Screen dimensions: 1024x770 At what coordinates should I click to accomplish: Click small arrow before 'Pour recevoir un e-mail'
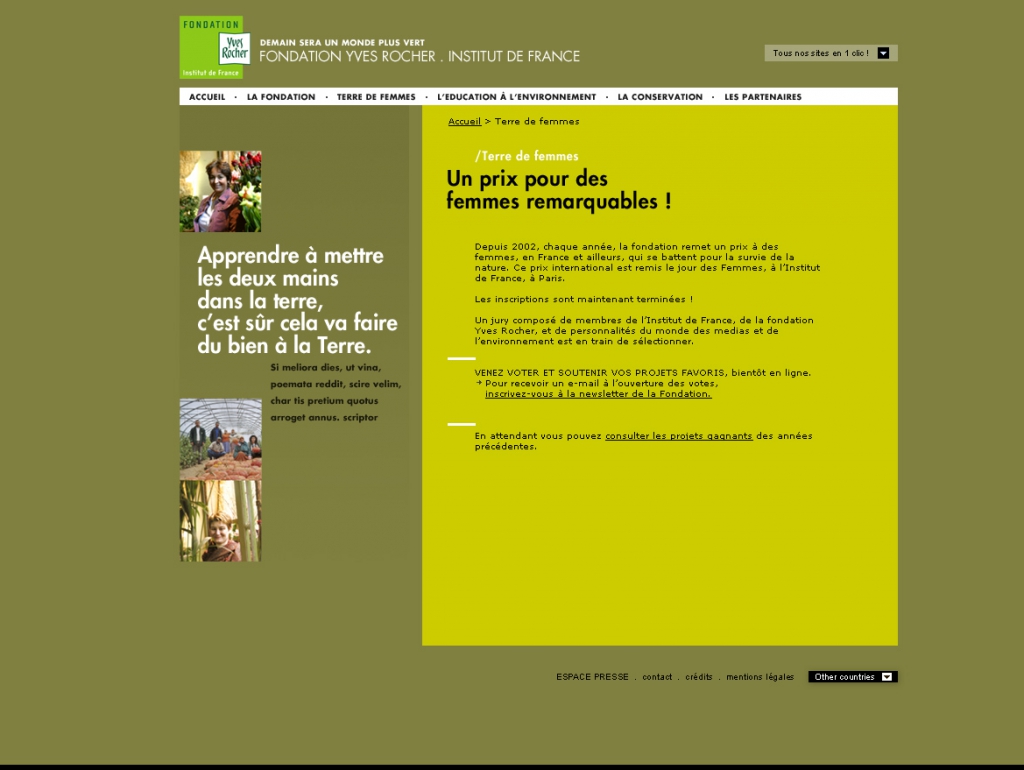(479, 383)
